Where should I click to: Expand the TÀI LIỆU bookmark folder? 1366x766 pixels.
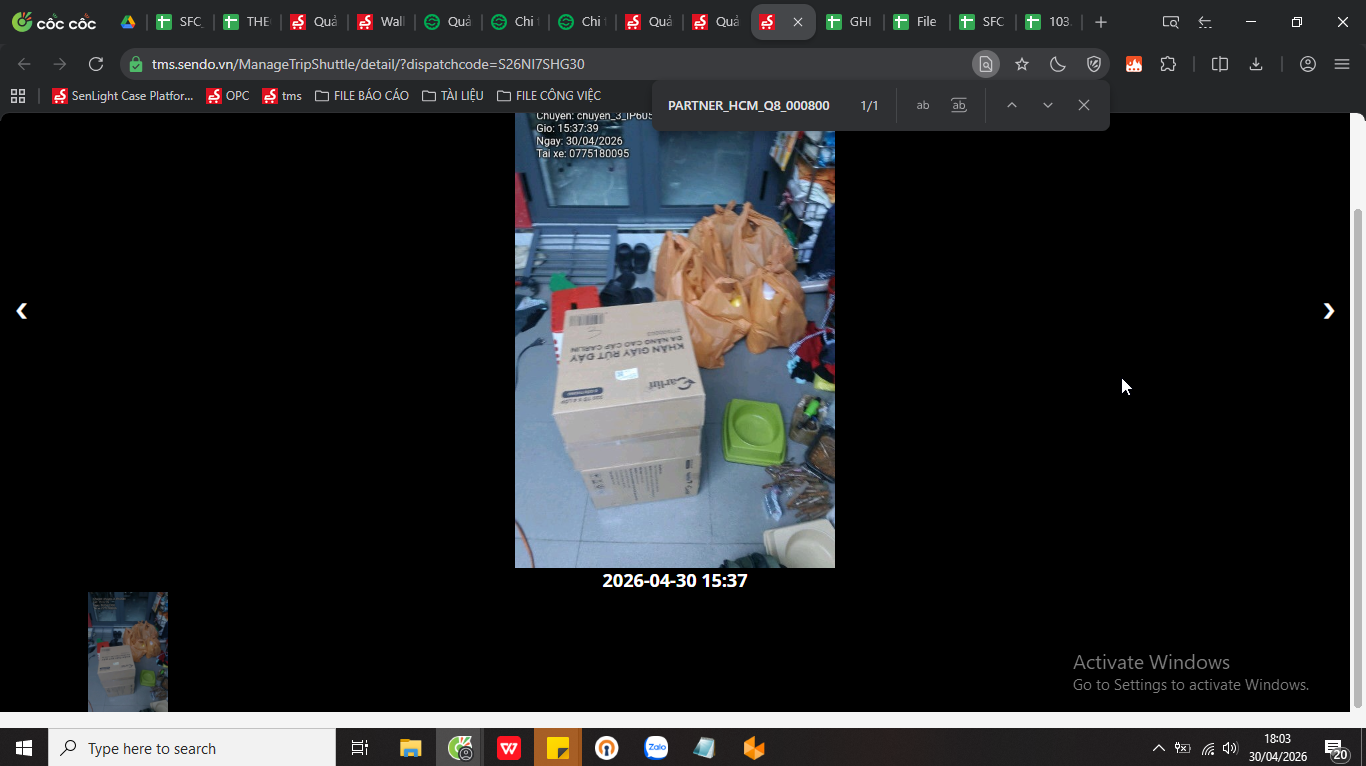point(453,96)
